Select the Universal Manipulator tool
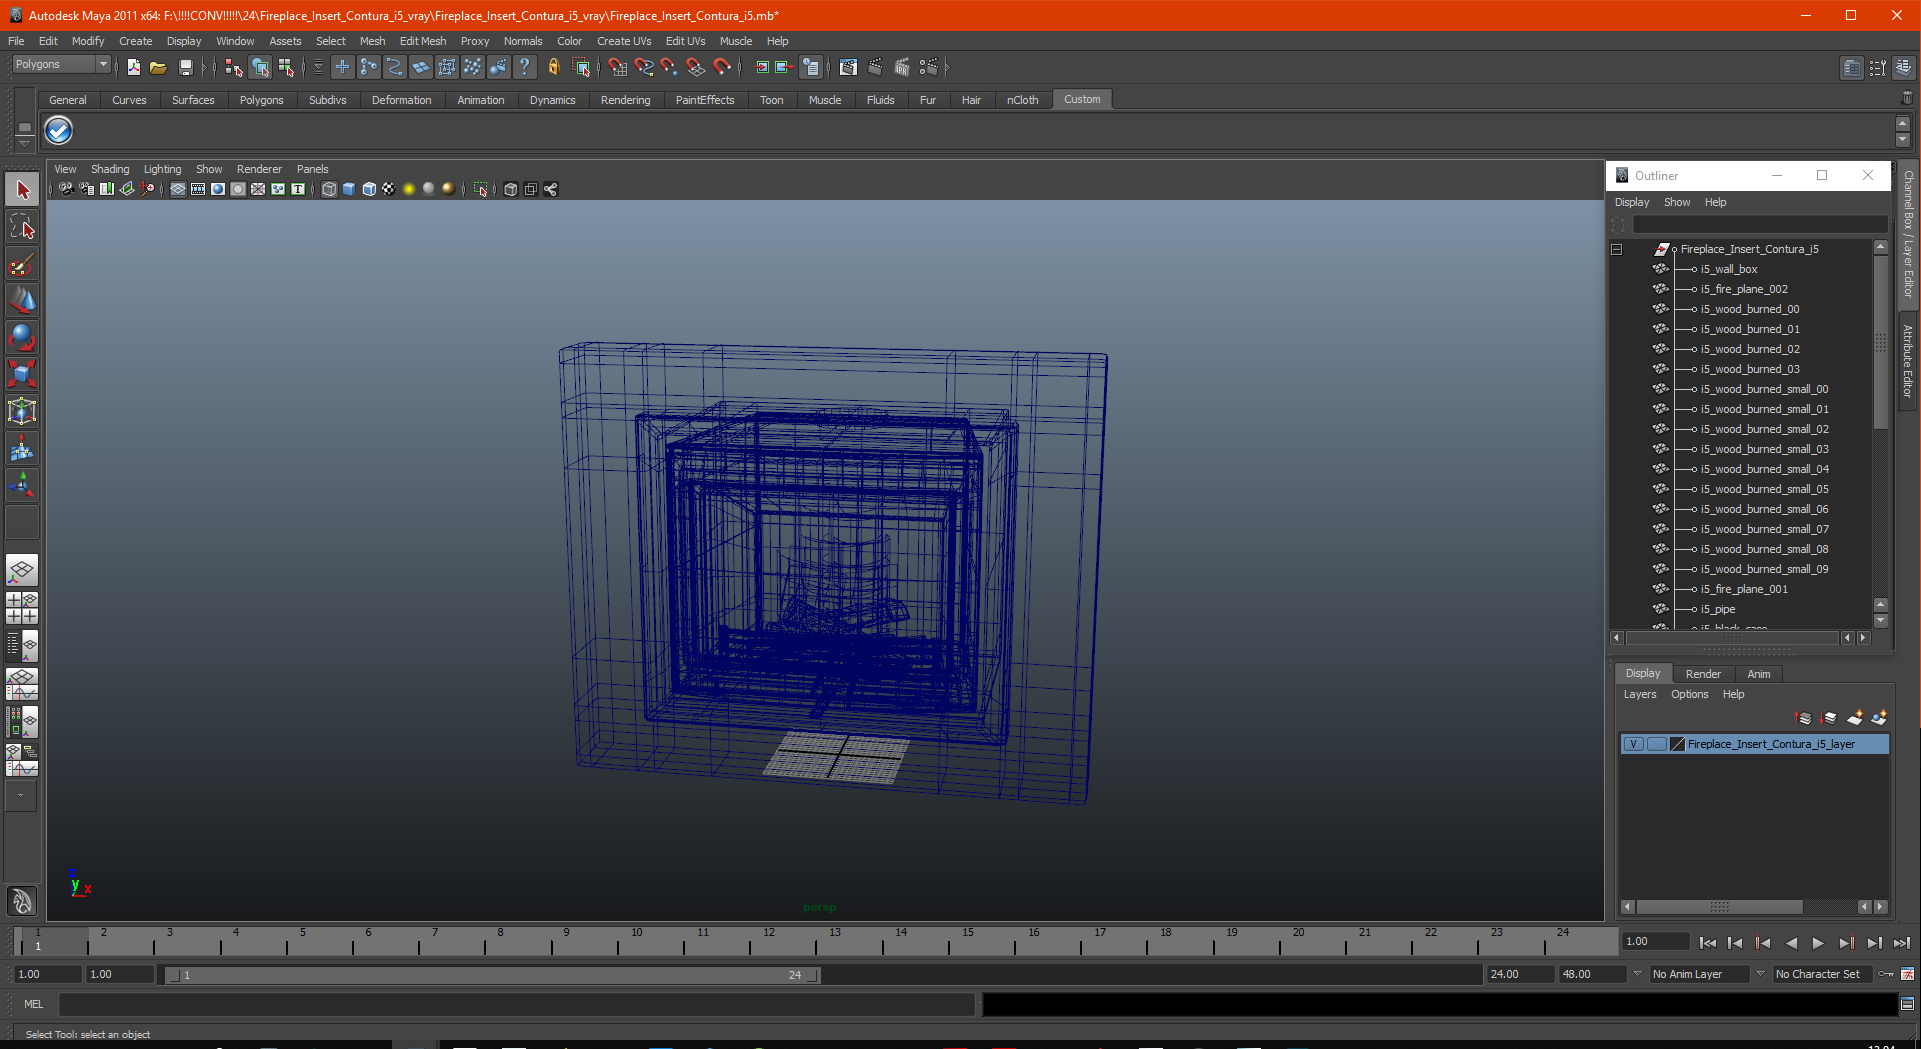The height and width of the screenshot is (1049, 1921). pyautogui.click(x=22, y=411)
